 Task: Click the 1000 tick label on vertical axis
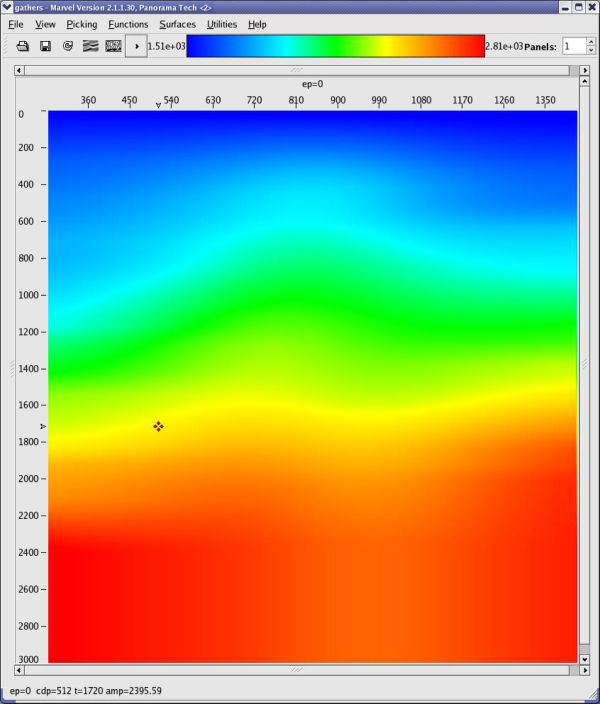click(x=28, y=295)
